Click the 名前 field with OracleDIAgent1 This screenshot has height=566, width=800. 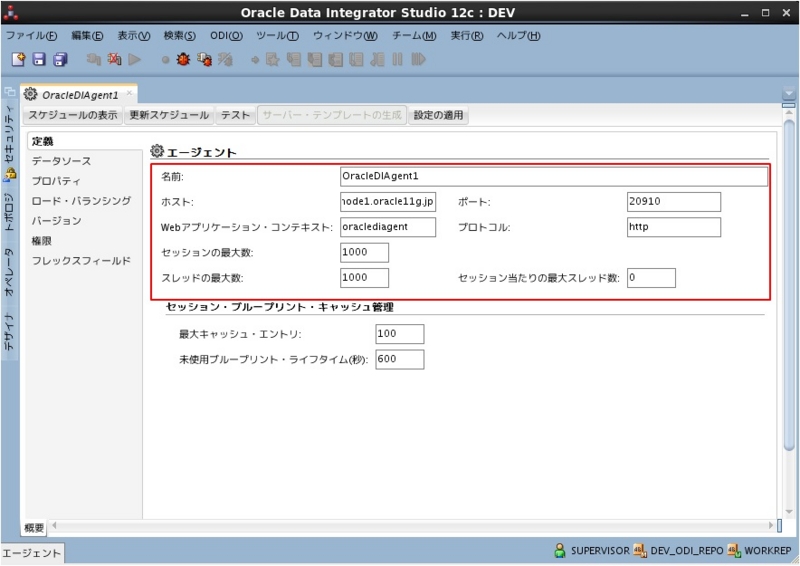coord(554,177)
